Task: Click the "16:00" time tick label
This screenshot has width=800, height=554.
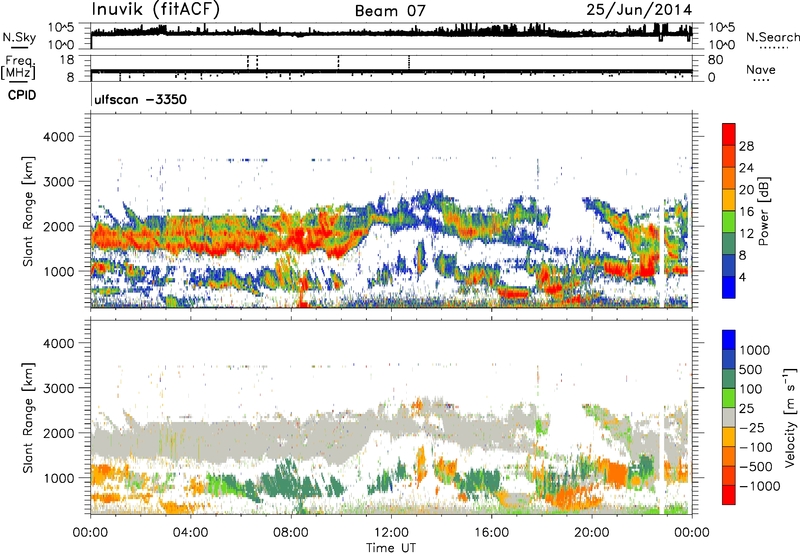Action: pos(491,533)
